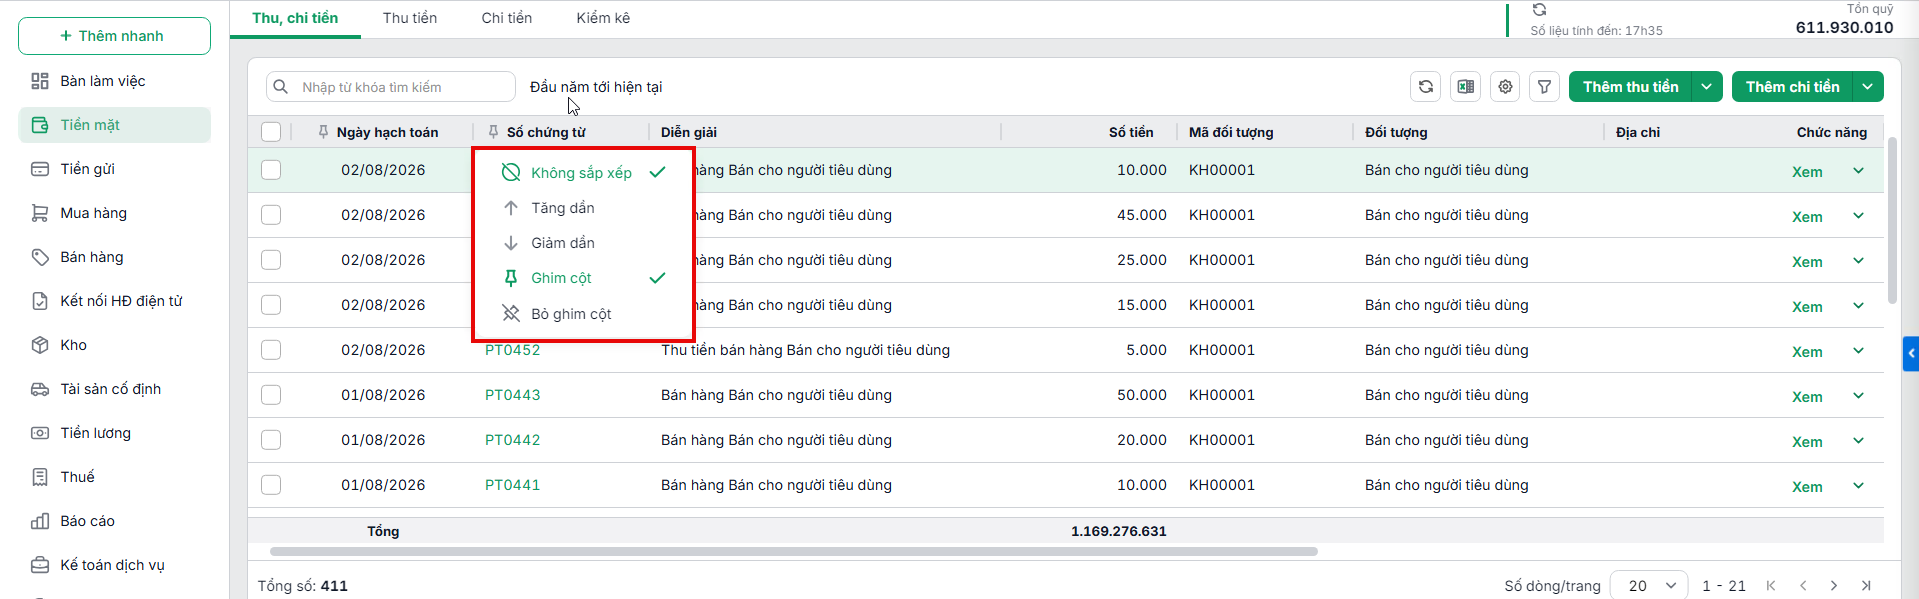Check the 45.000 row checkbox
The width and height of the screenshot is (1919, 599).
[x=271, y=215]
